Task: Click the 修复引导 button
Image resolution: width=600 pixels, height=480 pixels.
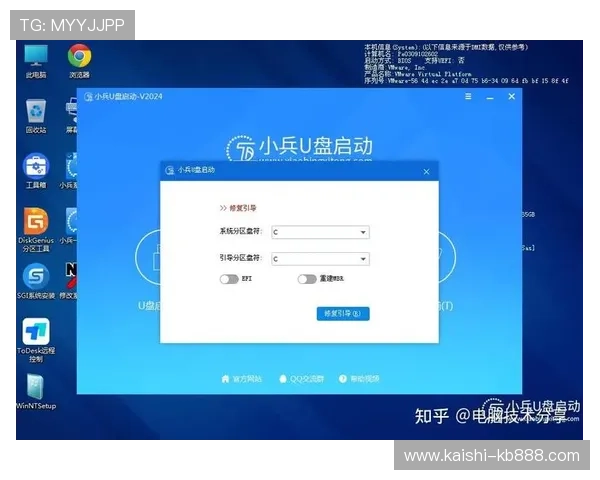Action: click(x=343, y=314)
